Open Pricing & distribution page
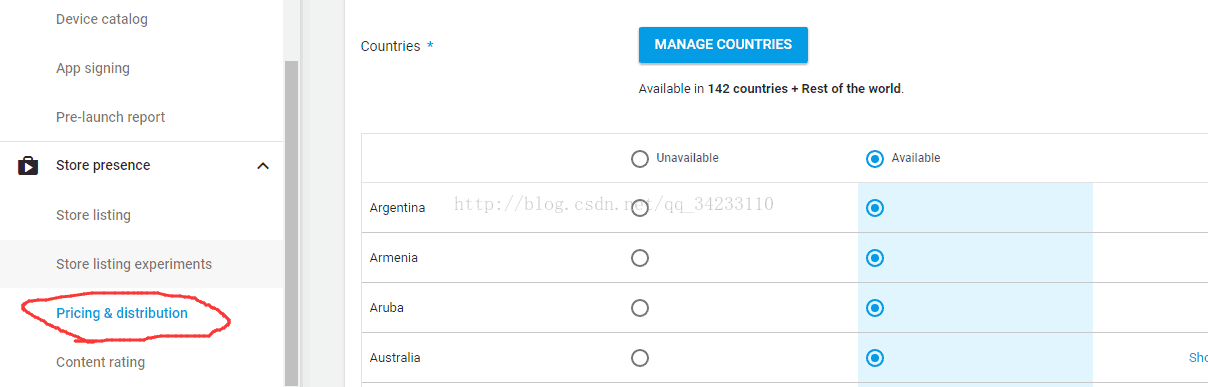This screenshot has height=387, width=1208. [x=122, y=313]
